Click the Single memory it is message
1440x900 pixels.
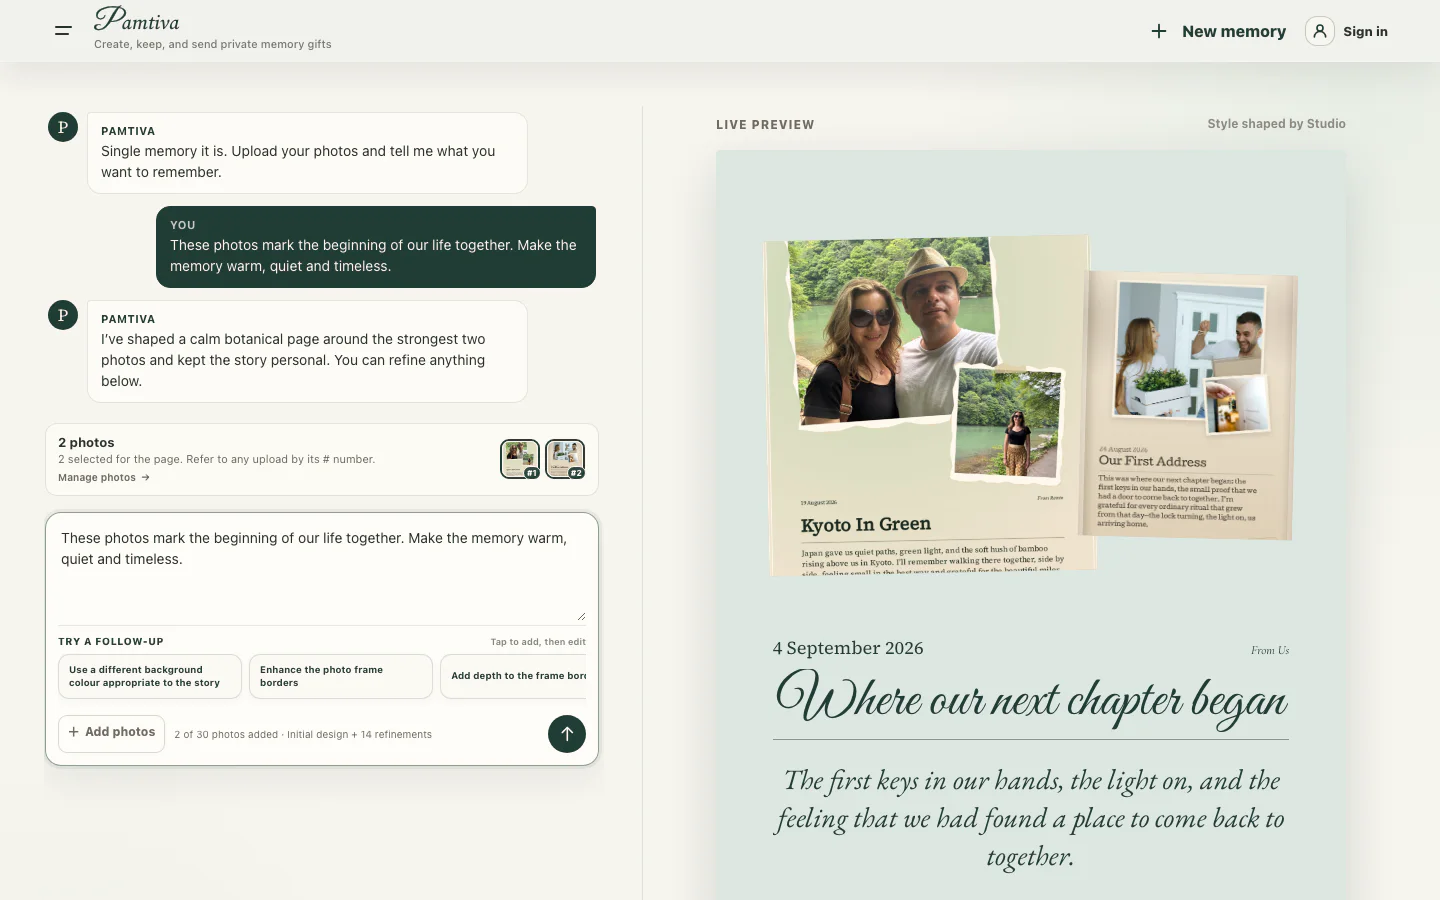coord(307,153)
